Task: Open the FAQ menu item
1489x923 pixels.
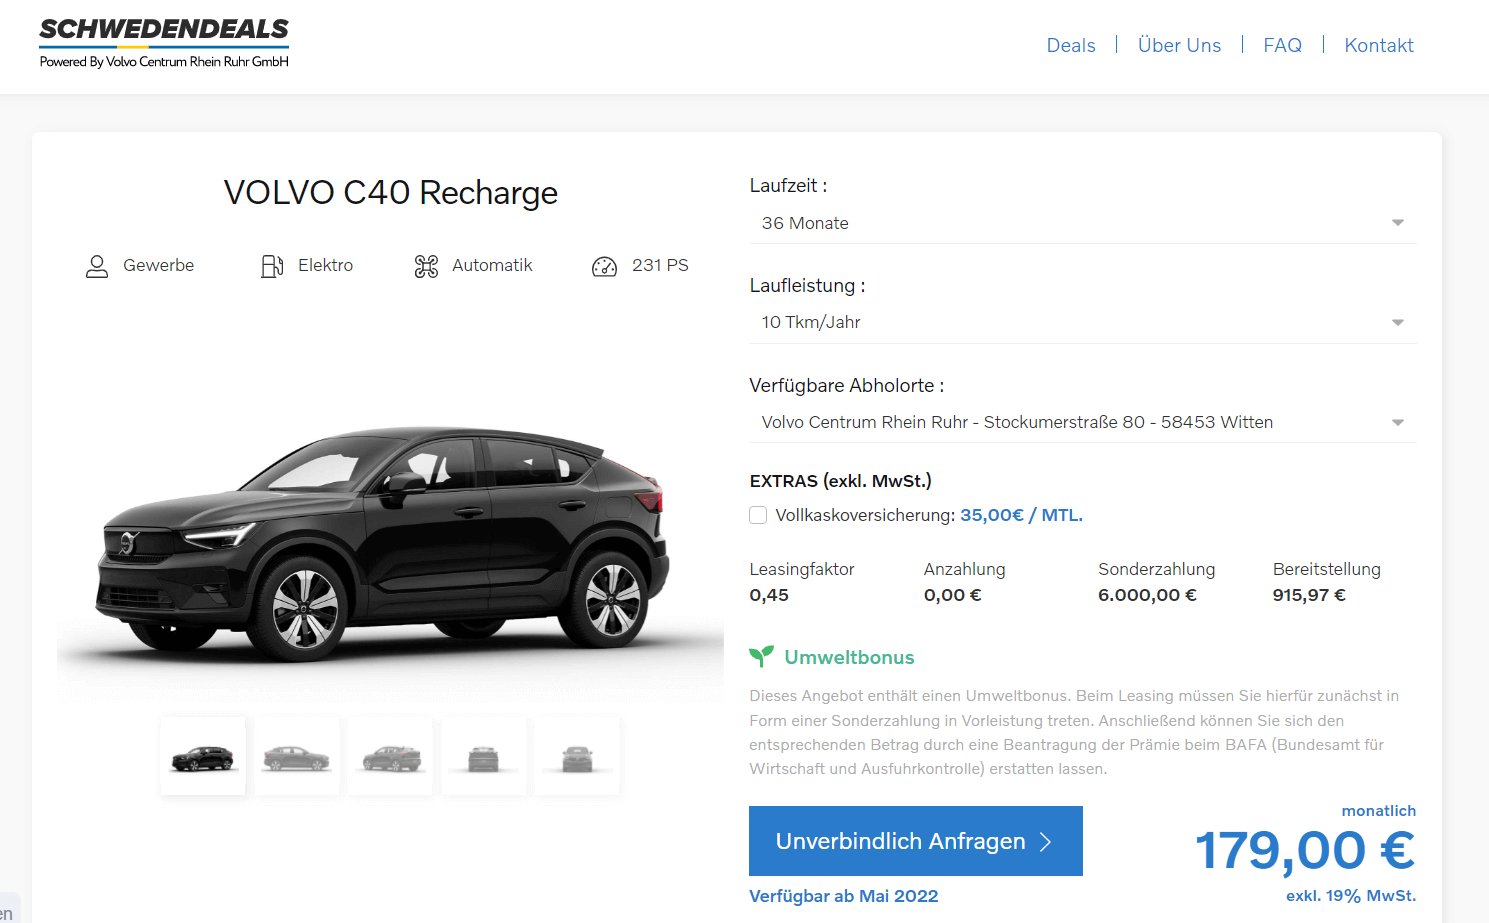Action: 1282,45
